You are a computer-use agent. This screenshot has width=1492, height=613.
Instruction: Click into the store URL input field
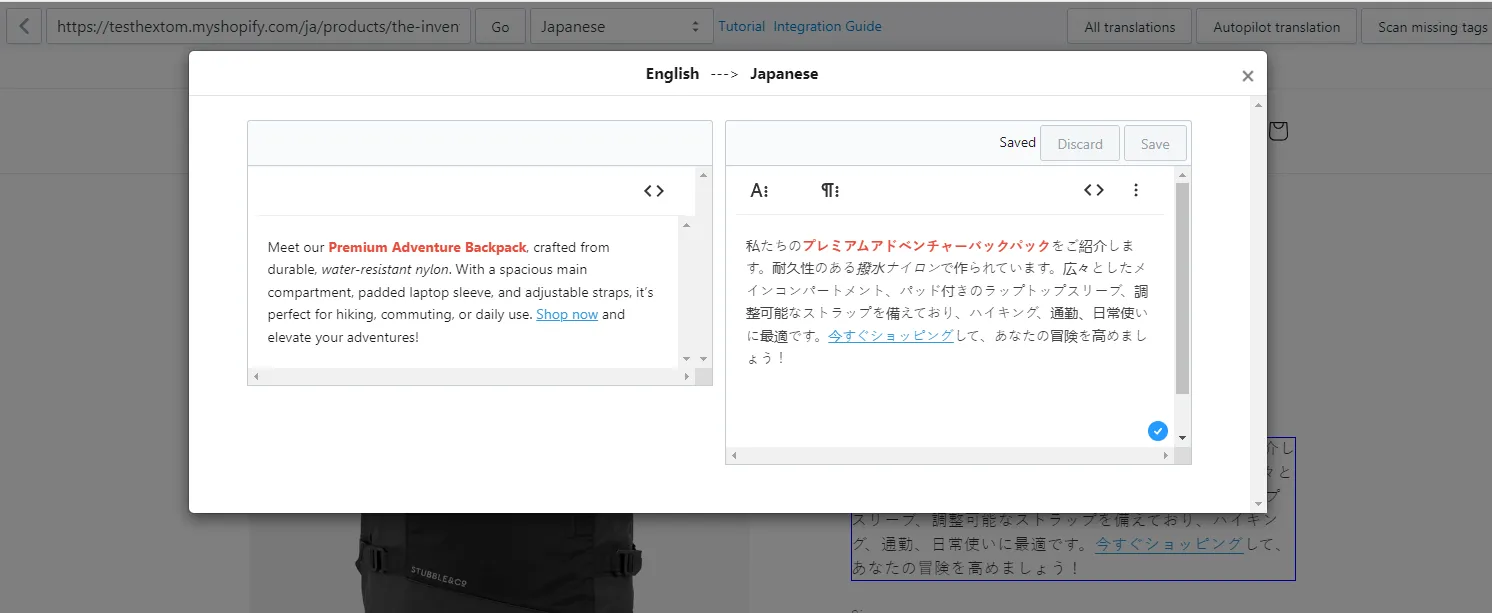(x=258, y=27)
